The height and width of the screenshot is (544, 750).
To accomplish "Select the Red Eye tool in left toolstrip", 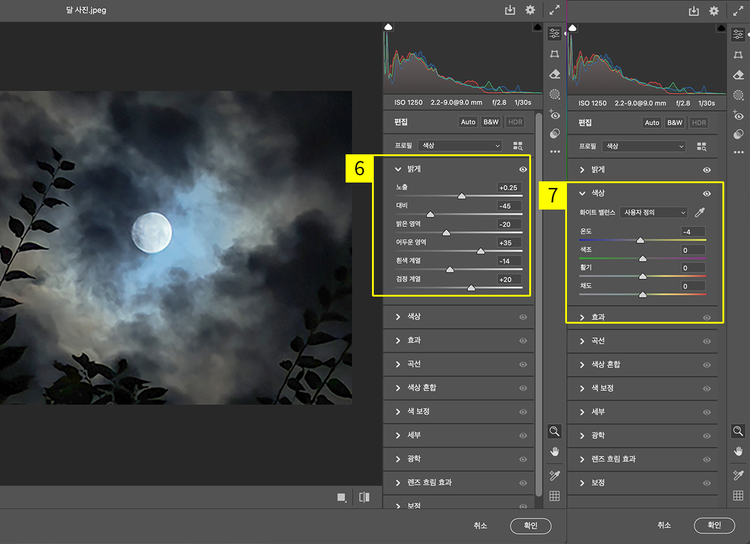I will [x=554, y=115].
